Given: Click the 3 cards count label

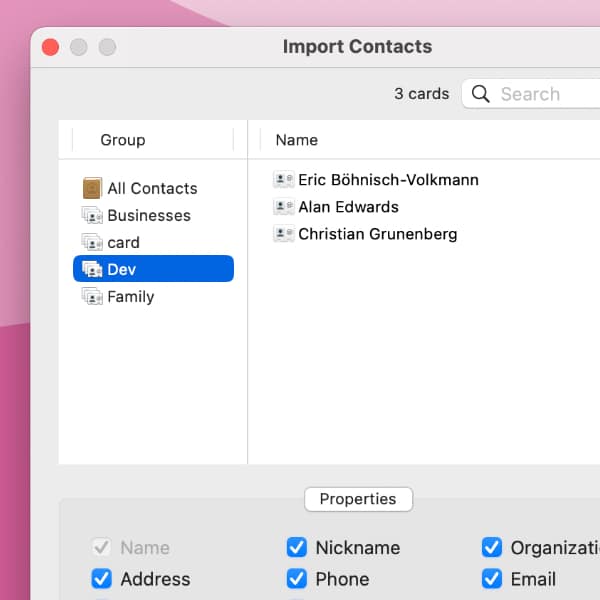Looking at the screenshot, I should 422,94.
